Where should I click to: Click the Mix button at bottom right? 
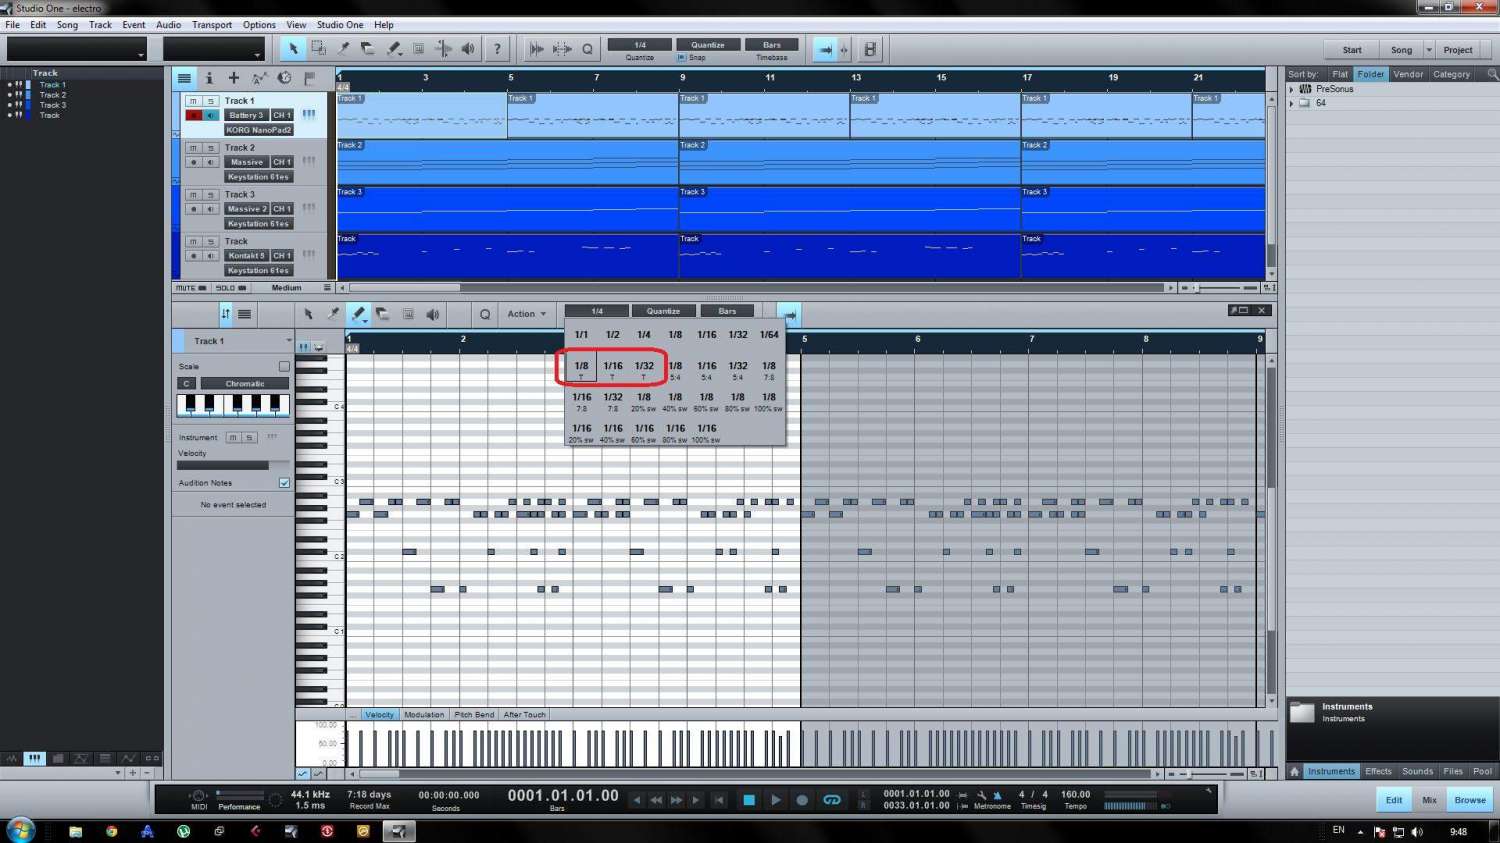click(x=1429, y=800)
